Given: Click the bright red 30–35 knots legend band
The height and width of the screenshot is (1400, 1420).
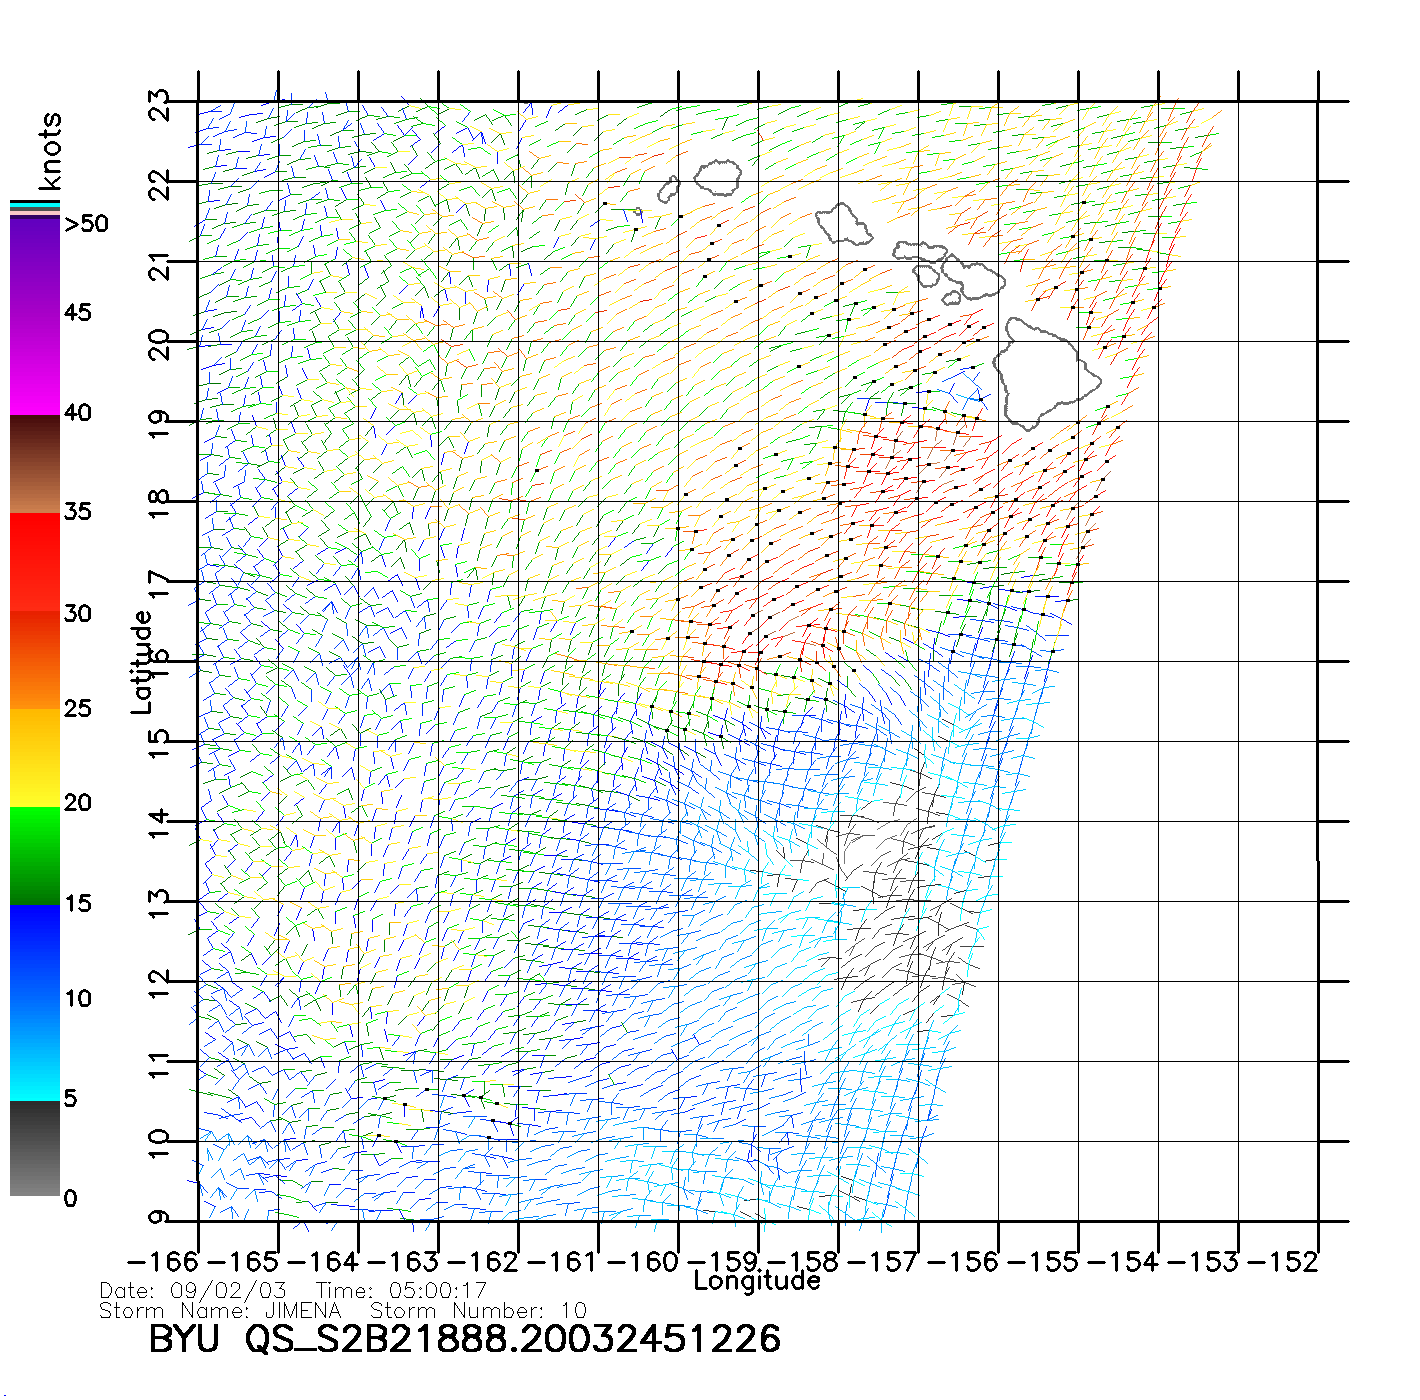Looking at the screenshot, I should [35, 562].
